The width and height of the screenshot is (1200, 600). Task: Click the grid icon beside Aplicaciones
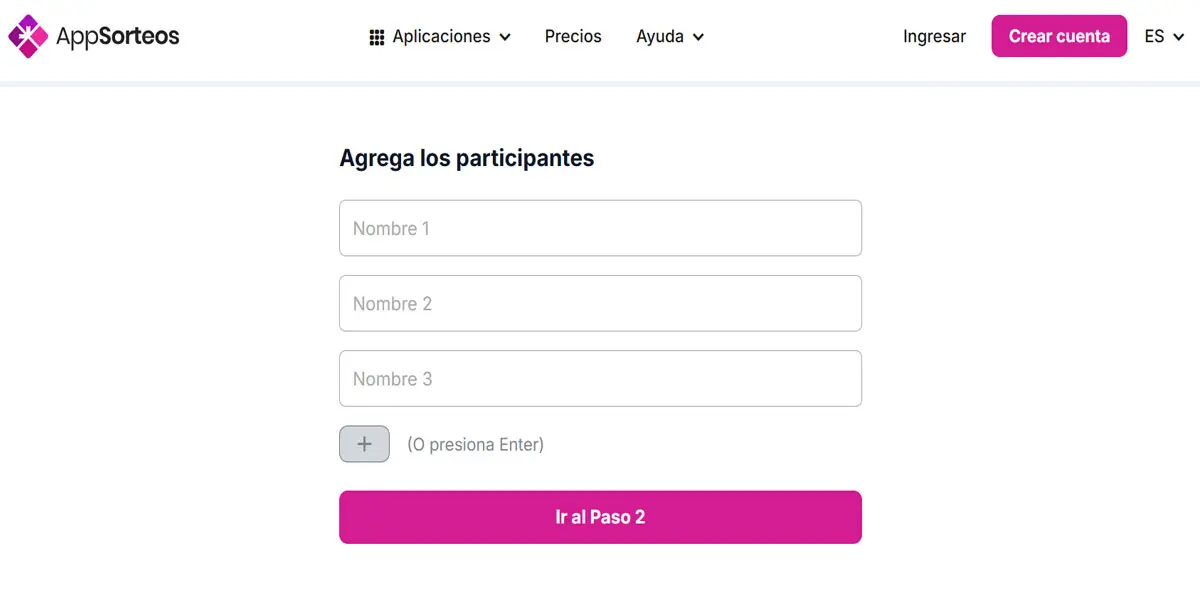pyautogui.click(x=377, y=36)
